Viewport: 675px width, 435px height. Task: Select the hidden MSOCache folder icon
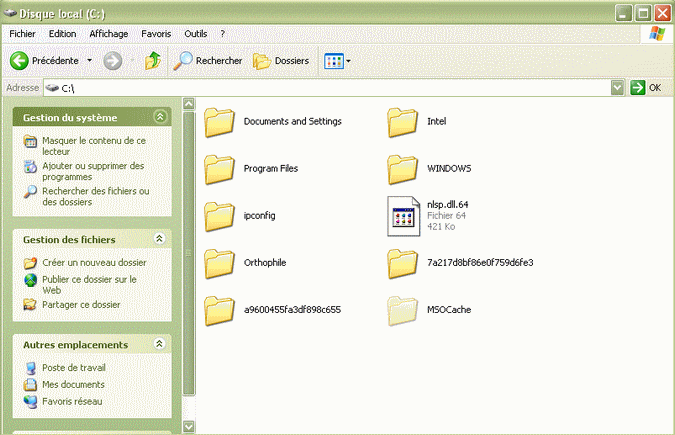403,311
